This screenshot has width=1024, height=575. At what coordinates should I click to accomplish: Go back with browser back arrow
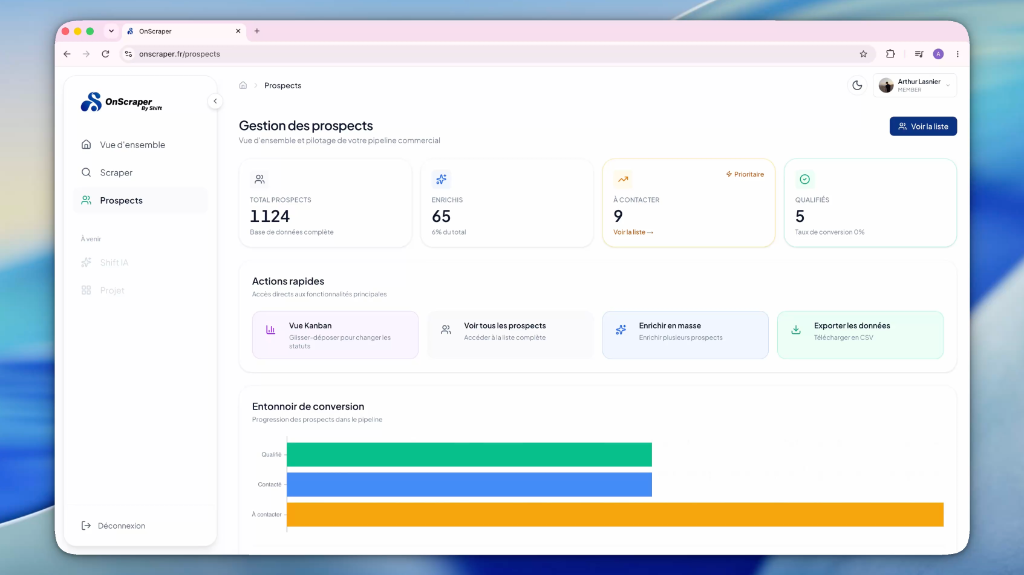pyautogui.click(x=67, y=54)
